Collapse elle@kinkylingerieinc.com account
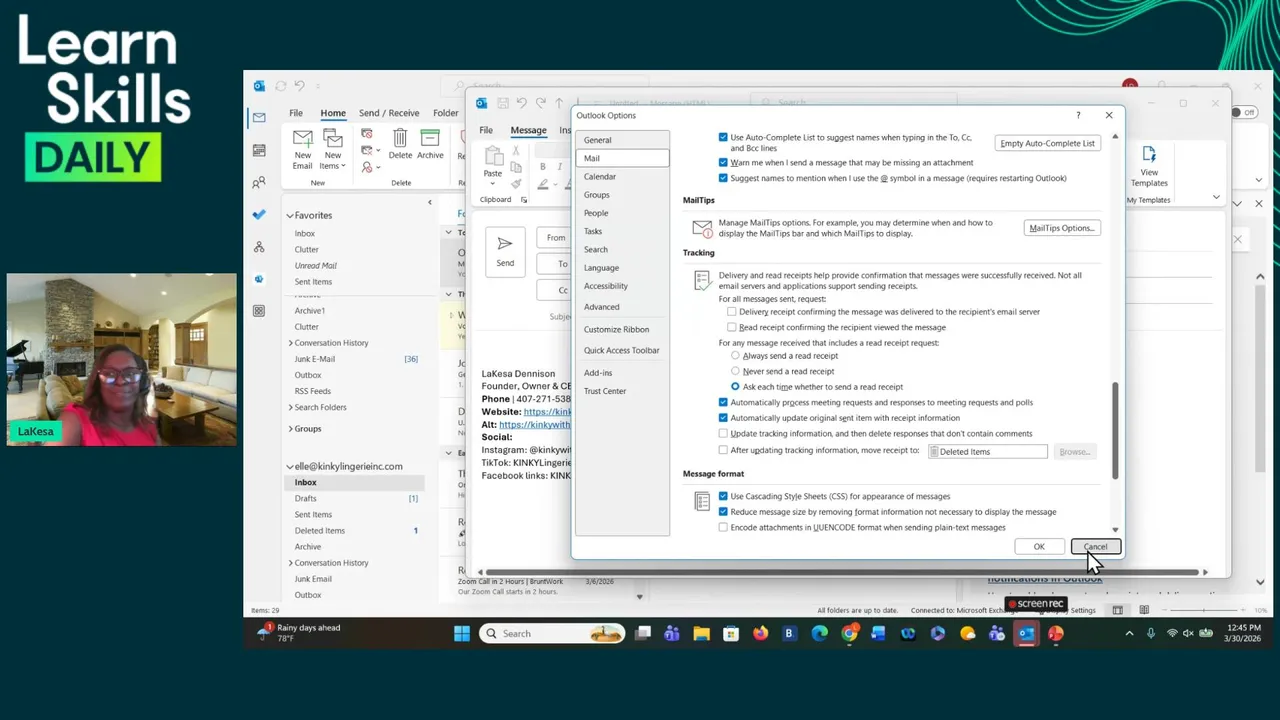 click(290, 466)
